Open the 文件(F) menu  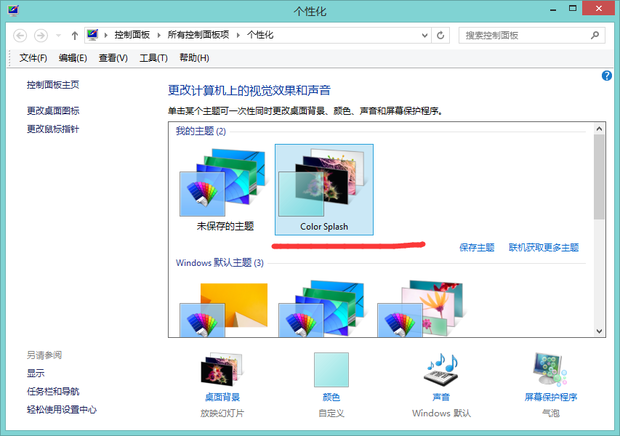point(33,57)
